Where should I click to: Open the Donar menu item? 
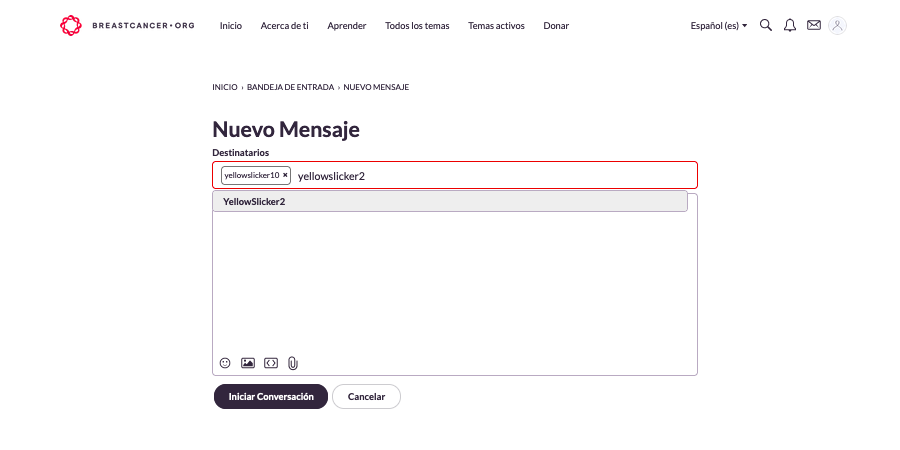[x=556, y=26]
